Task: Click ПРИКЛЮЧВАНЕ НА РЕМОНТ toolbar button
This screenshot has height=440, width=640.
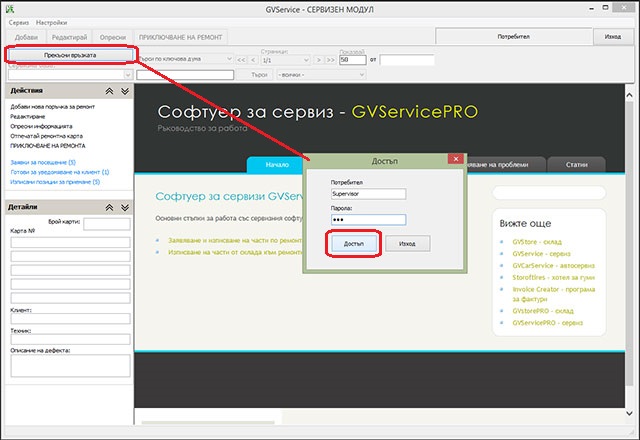Action: 180,37
